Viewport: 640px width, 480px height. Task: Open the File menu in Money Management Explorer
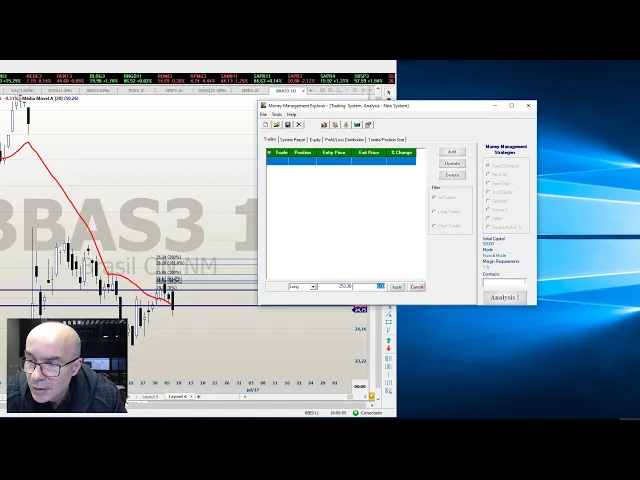pos(263,115)
